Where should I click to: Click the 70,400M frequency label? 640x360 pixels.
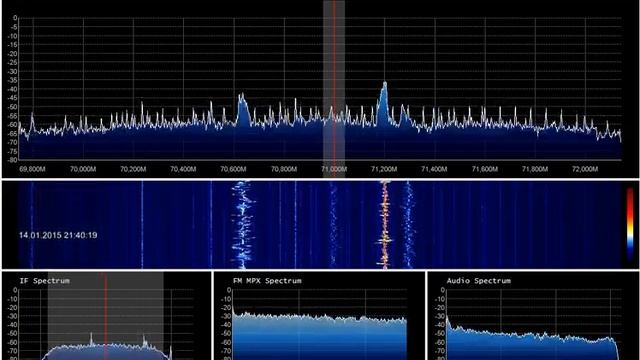[x=183, y=169]
